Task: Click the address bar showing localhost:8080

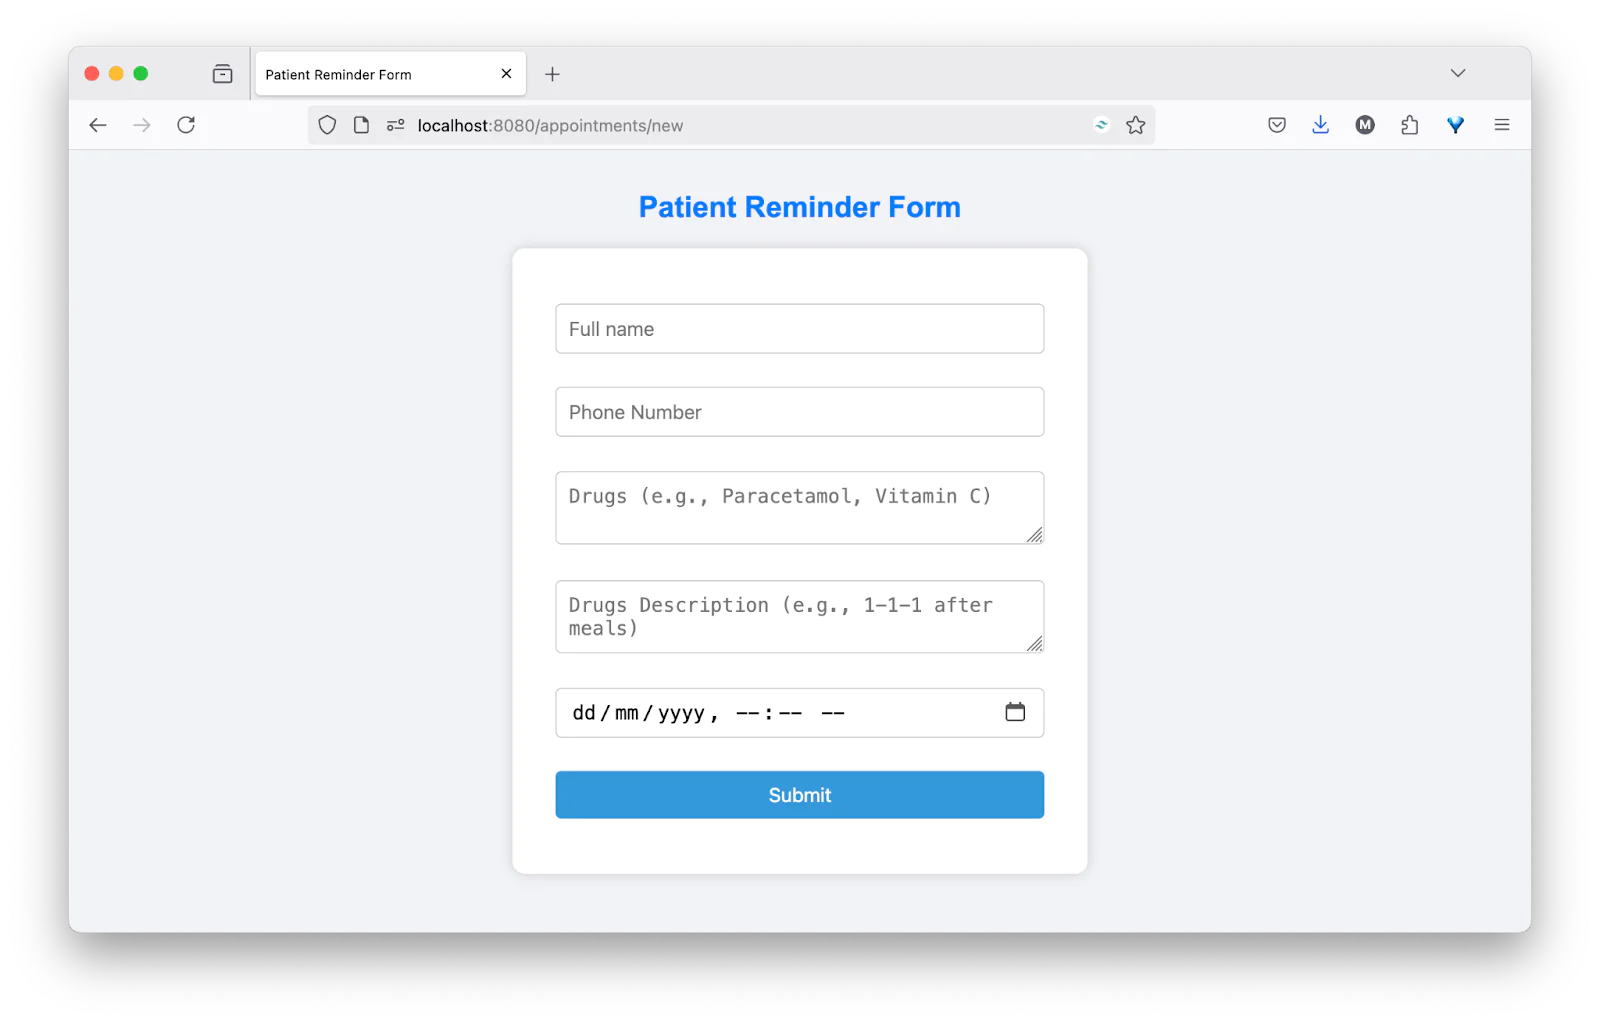Action: (700, 125)
